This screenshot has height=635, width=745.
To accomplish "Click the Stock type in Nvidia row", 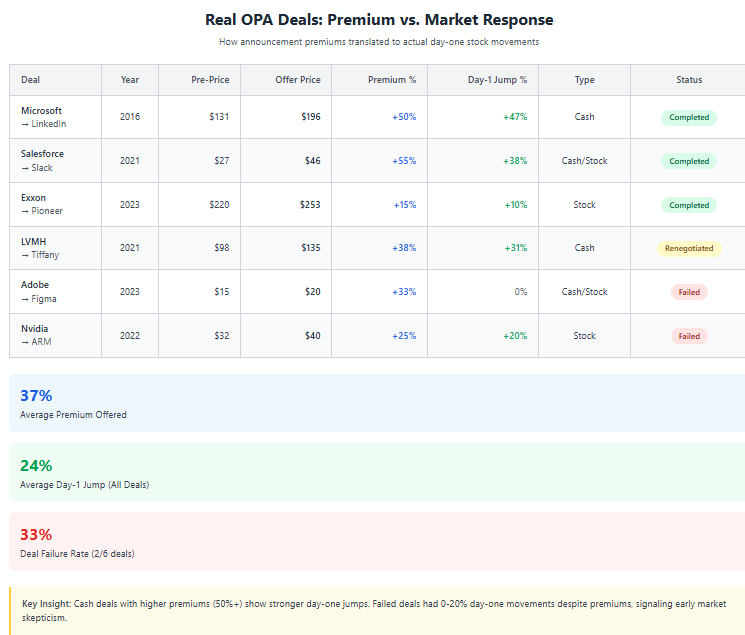I will point(584,336).
